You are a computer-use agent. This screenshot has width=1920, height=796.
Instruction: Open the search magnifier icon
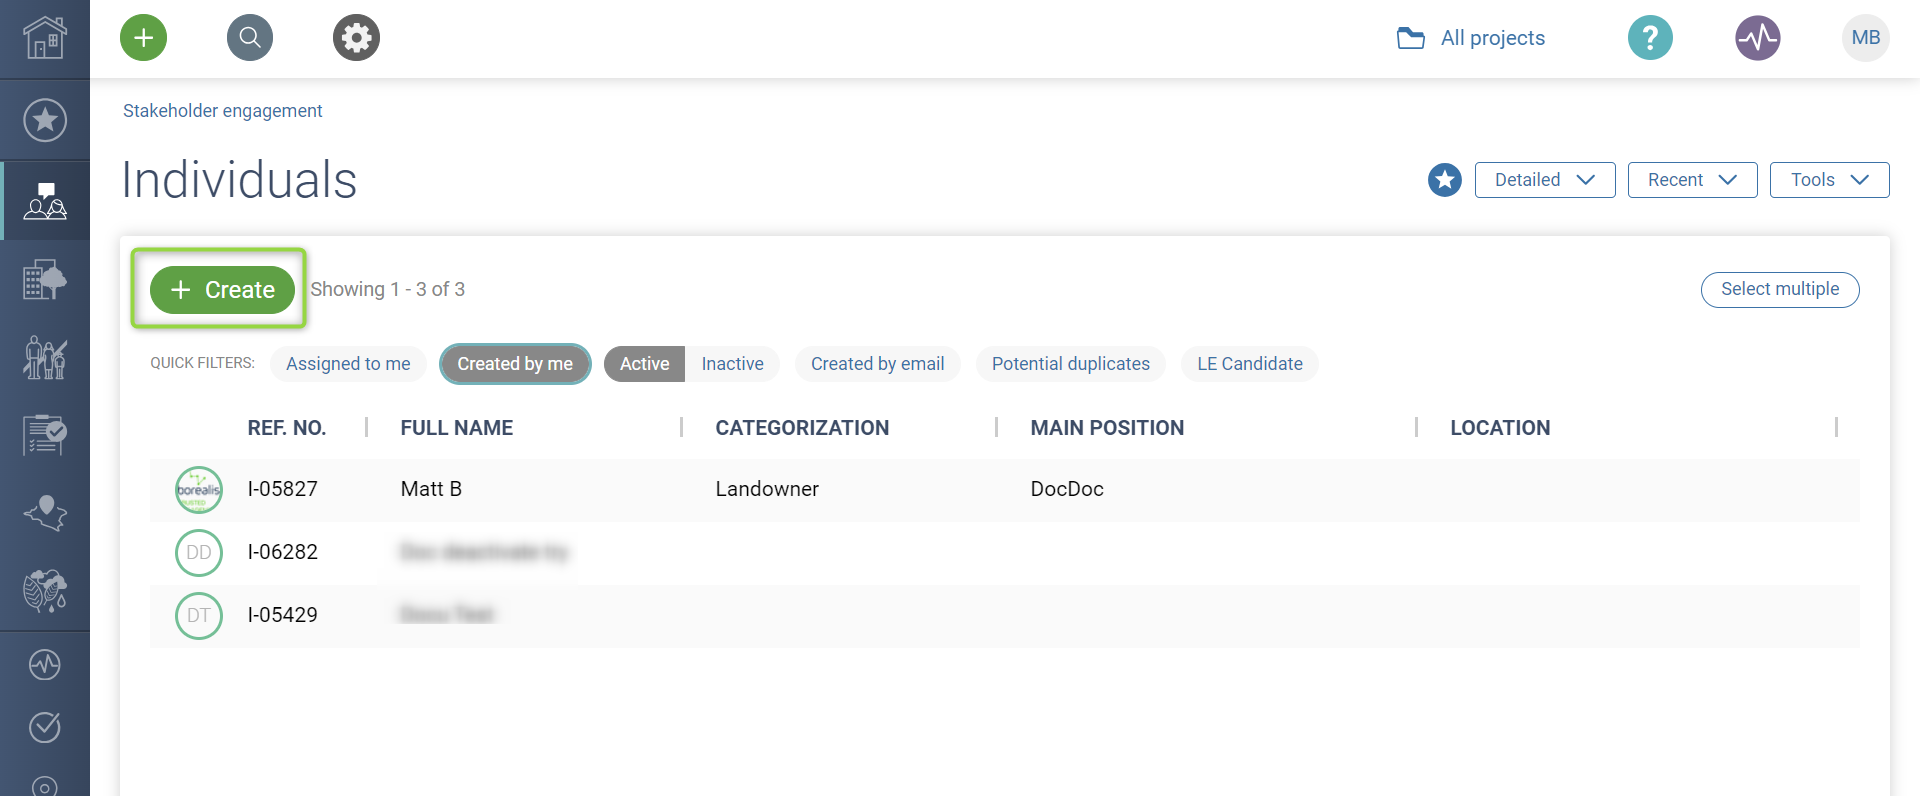pyautogui.click(x=250, y=38)
